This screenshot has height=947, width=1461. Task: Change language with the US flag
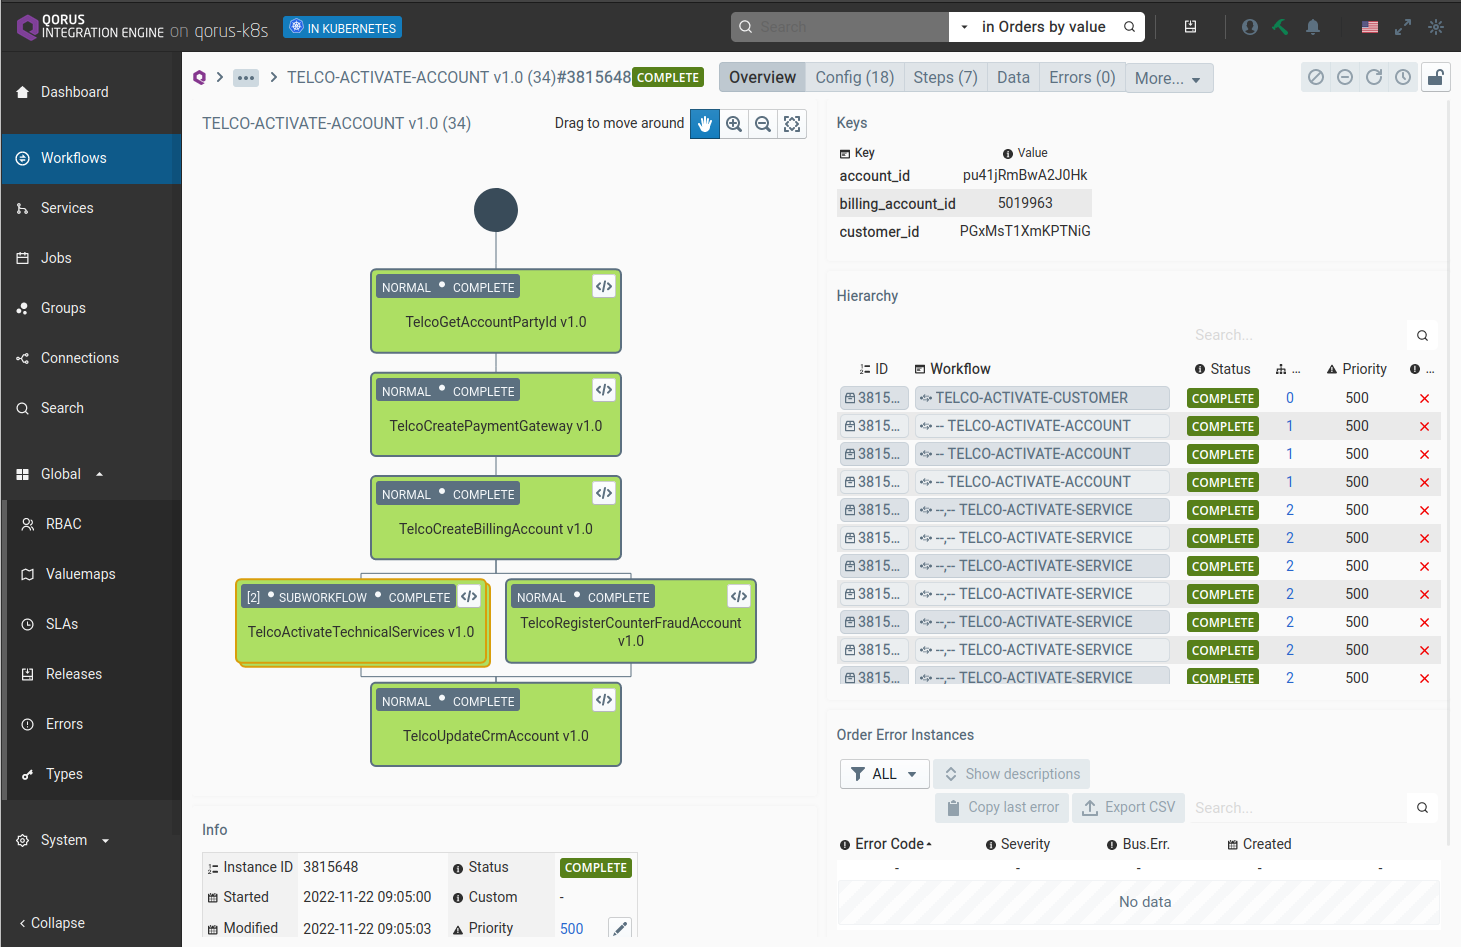point(1370,27)
